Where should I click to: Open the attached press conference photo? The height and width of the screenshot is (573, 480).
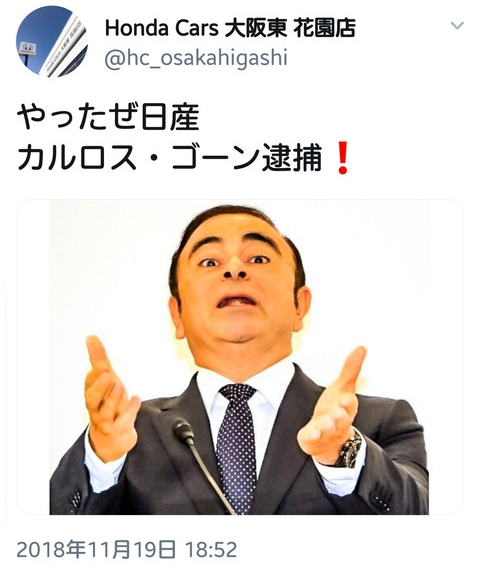pyautogui.click(x=240, y=357)
